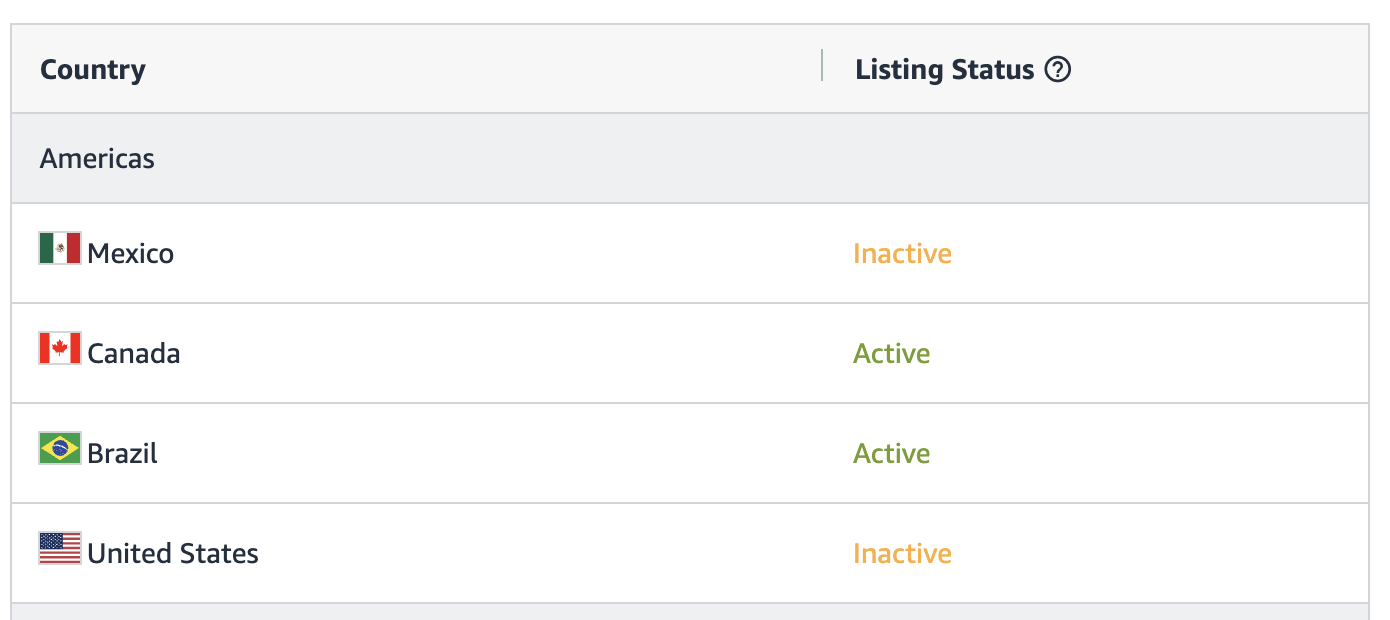Click the Brazil flag icon

click(60, 448)
